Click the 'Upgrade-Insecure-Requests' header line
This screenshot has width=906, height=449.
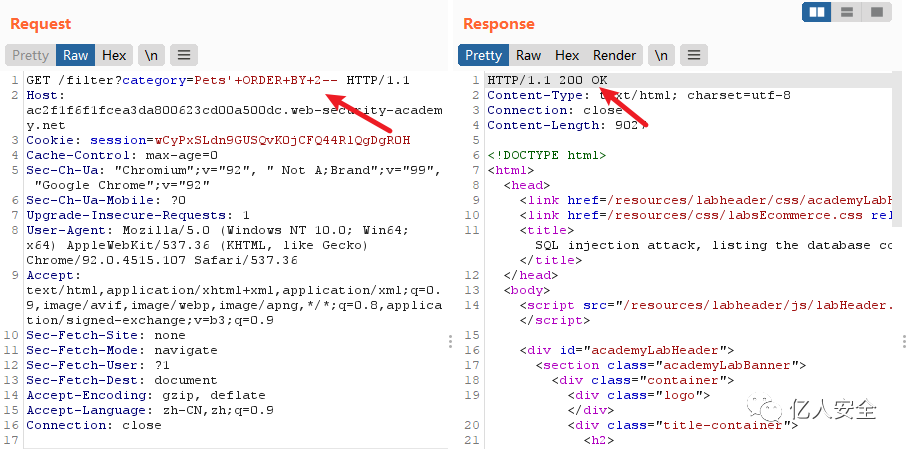138,216
